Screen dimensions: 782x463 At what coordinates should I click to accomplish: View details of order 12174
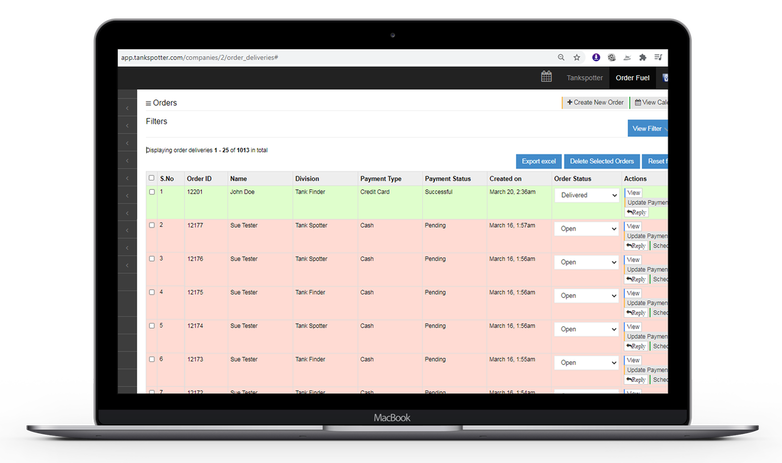[x=633, y=326]
